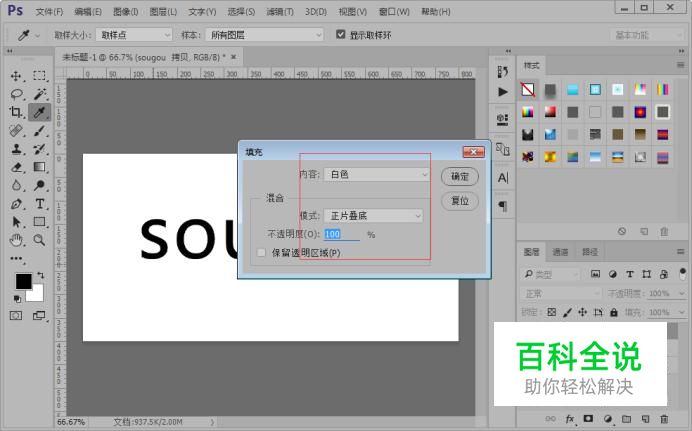Select the Magic Wand tool
This screenshot has width=692, height=431.
tap(40, 94)
